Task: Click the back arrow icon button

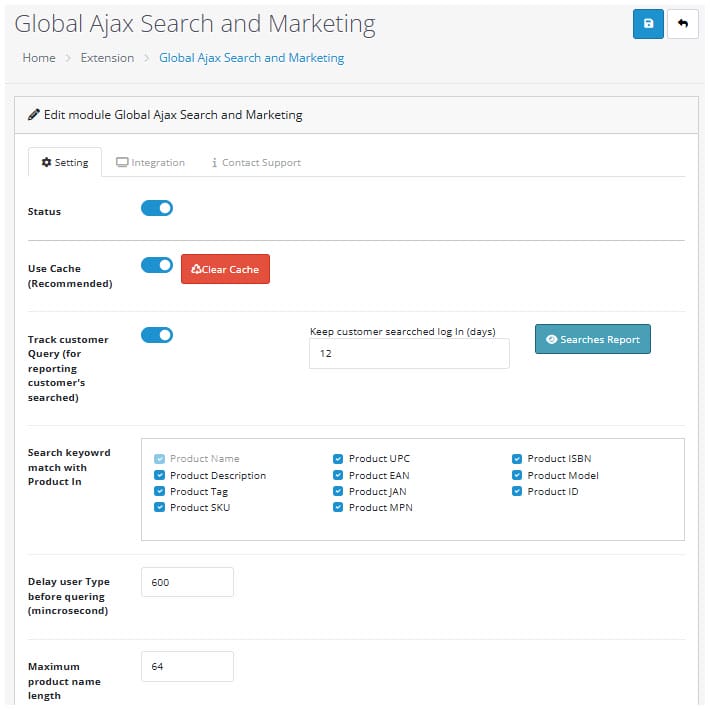Action: pyautogui.click(x=682, y=24)
